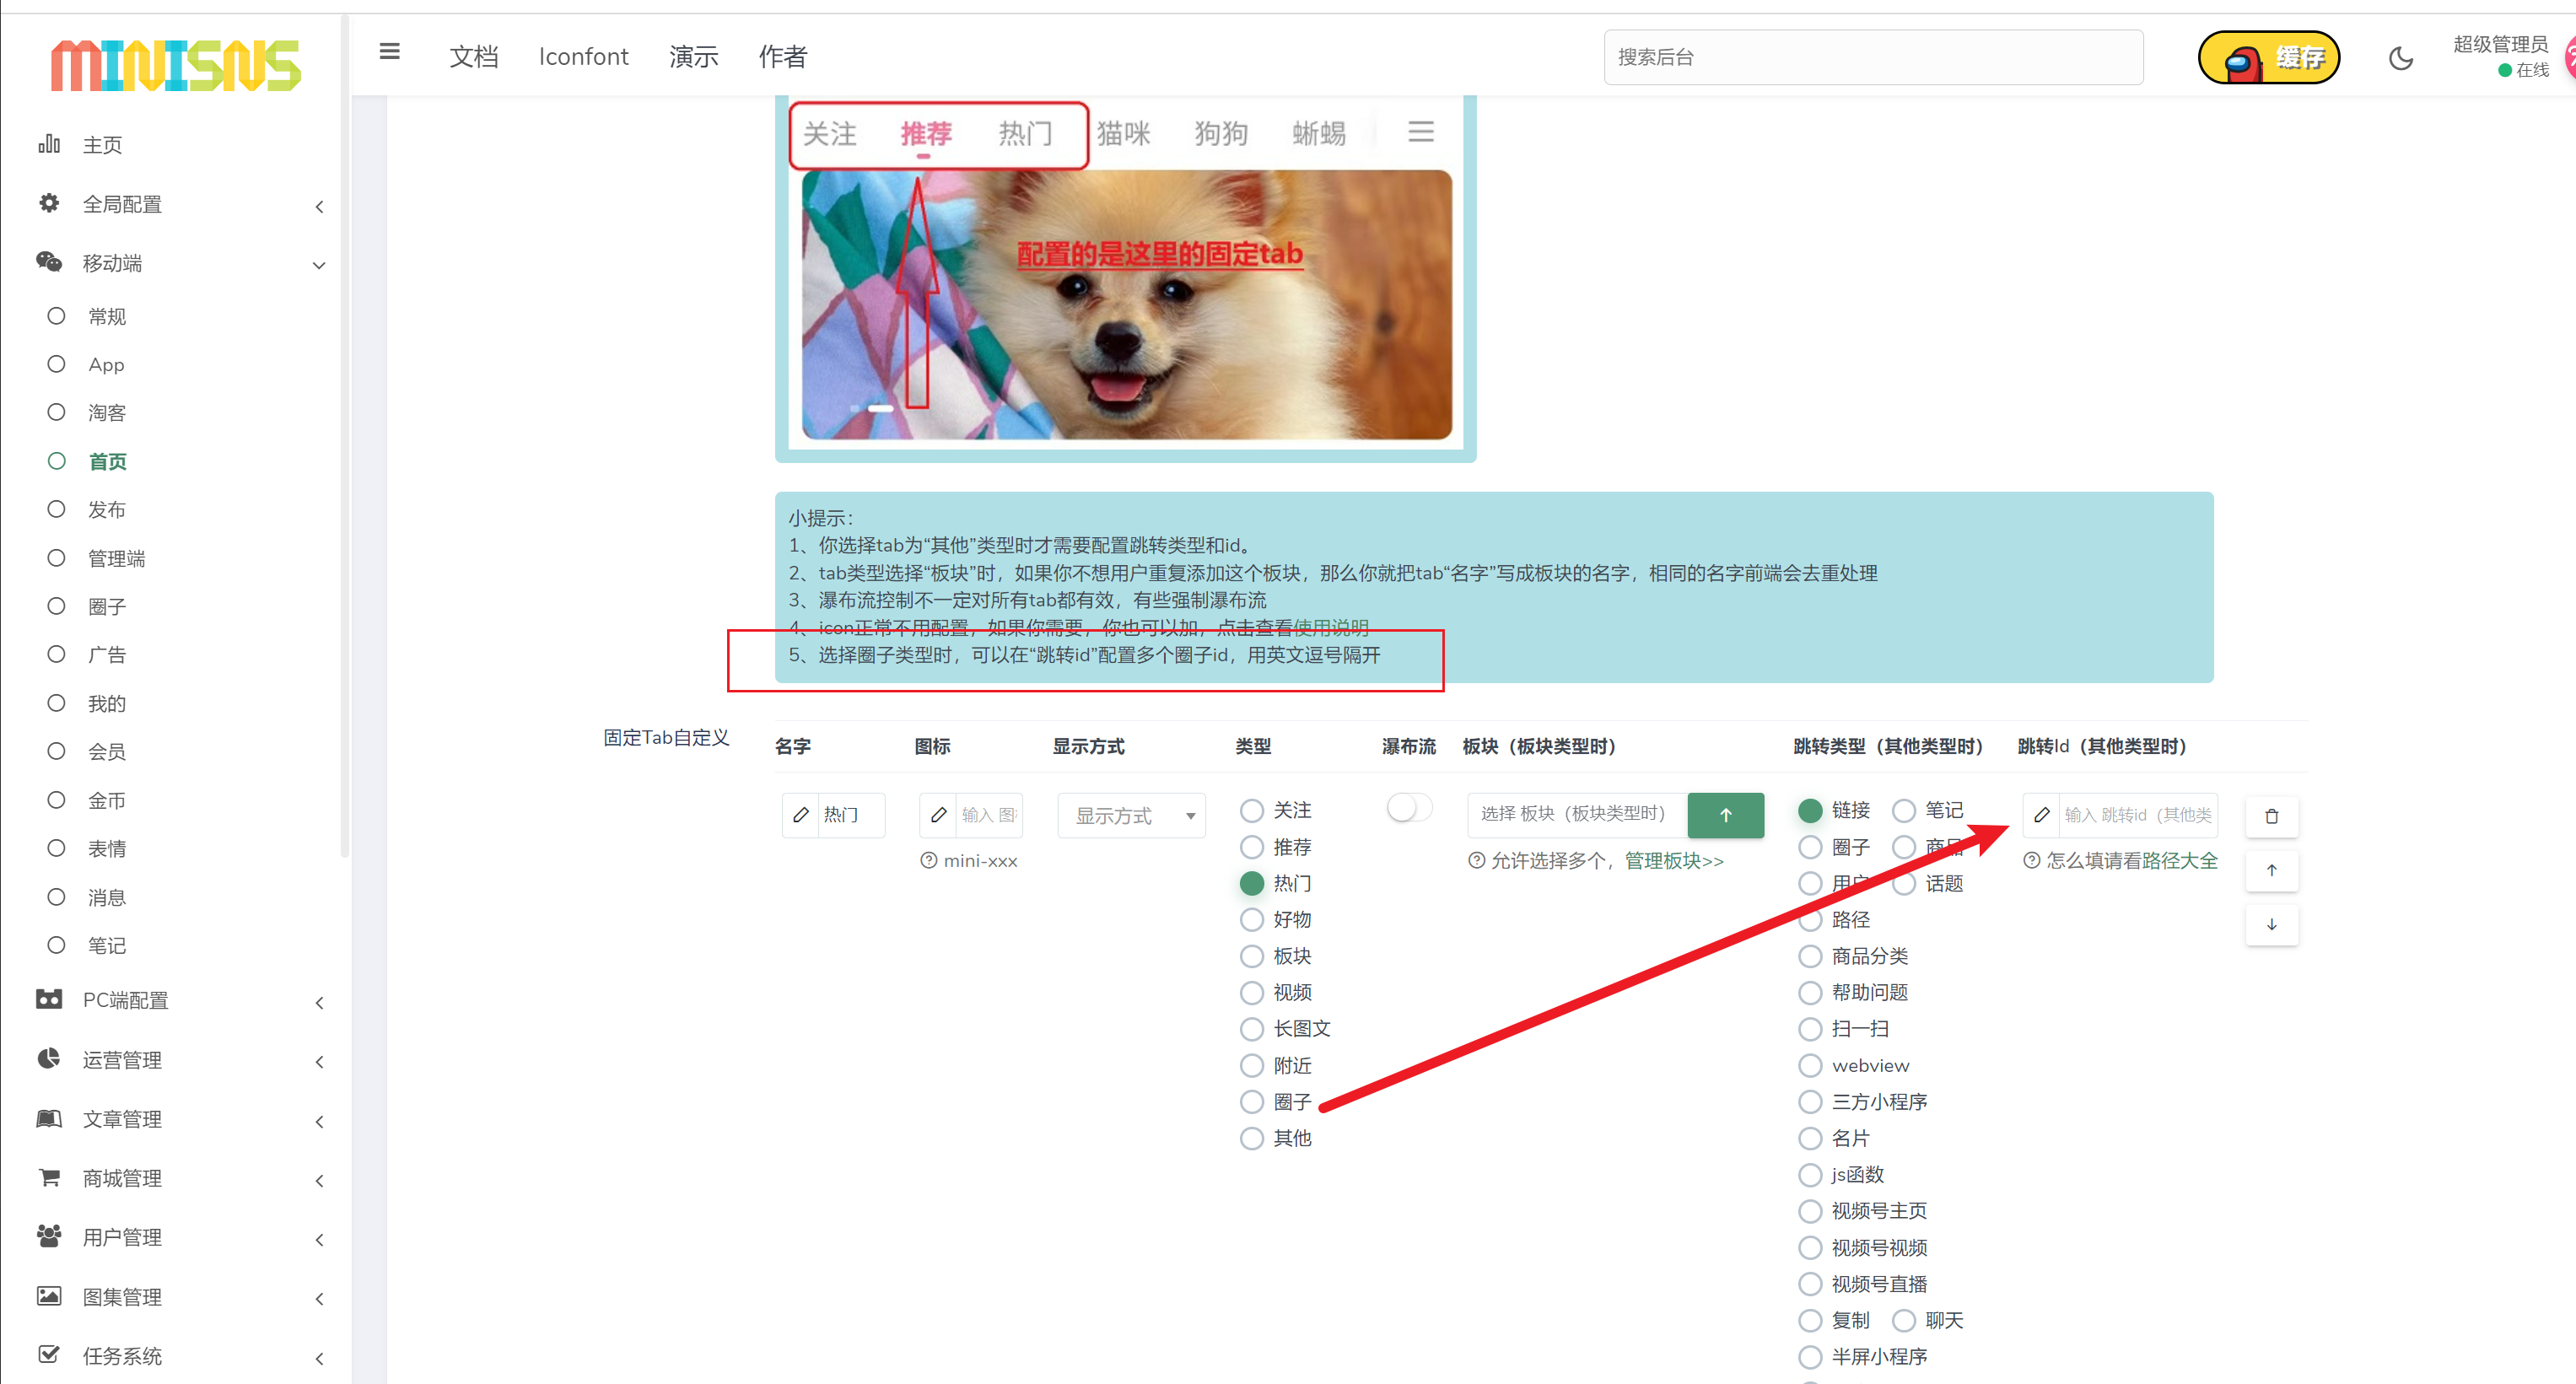Select 其他 type radio button

[x=1251, y=1138]
